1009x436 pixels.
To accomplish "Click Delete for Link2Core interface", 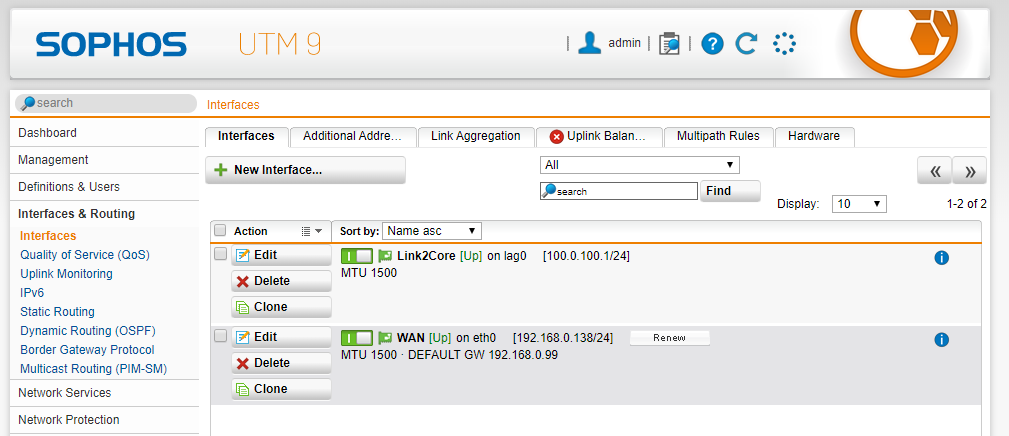I will pos(281,281).
